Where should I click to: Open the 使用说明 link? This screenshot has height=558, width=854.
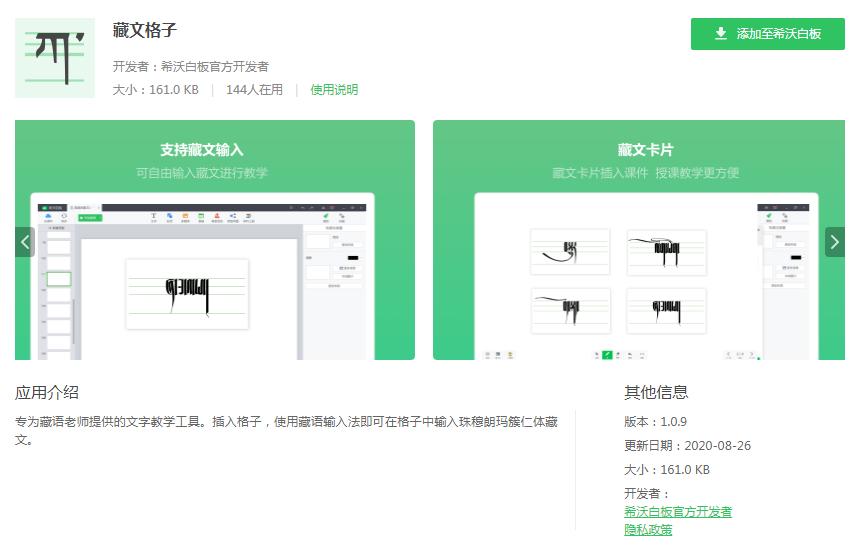pyautogui.click(x=334, y=90)
